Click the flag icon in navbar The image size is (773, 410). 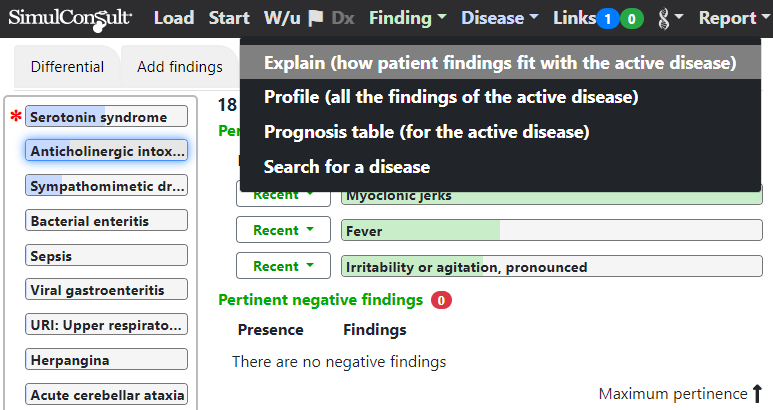[315, 18]
